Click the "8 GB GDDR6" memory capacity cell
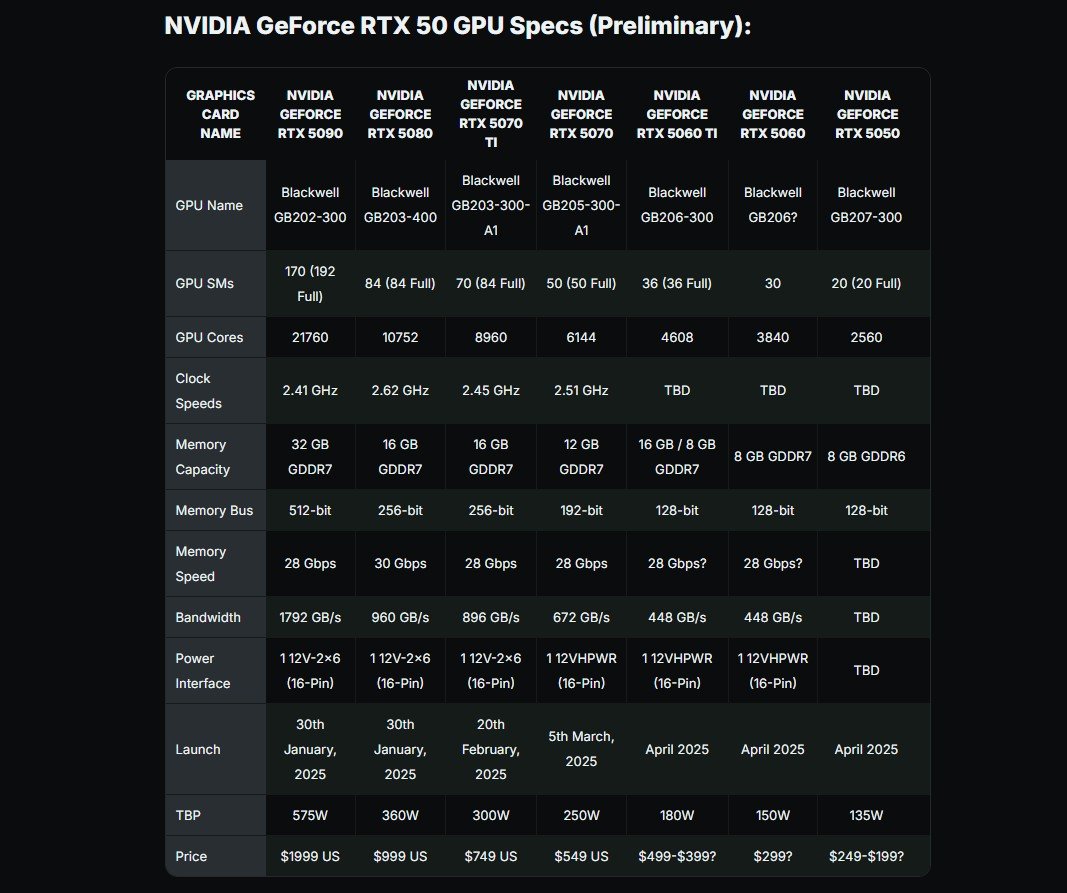Screen dimensions: 1067x893 [866, 456]
